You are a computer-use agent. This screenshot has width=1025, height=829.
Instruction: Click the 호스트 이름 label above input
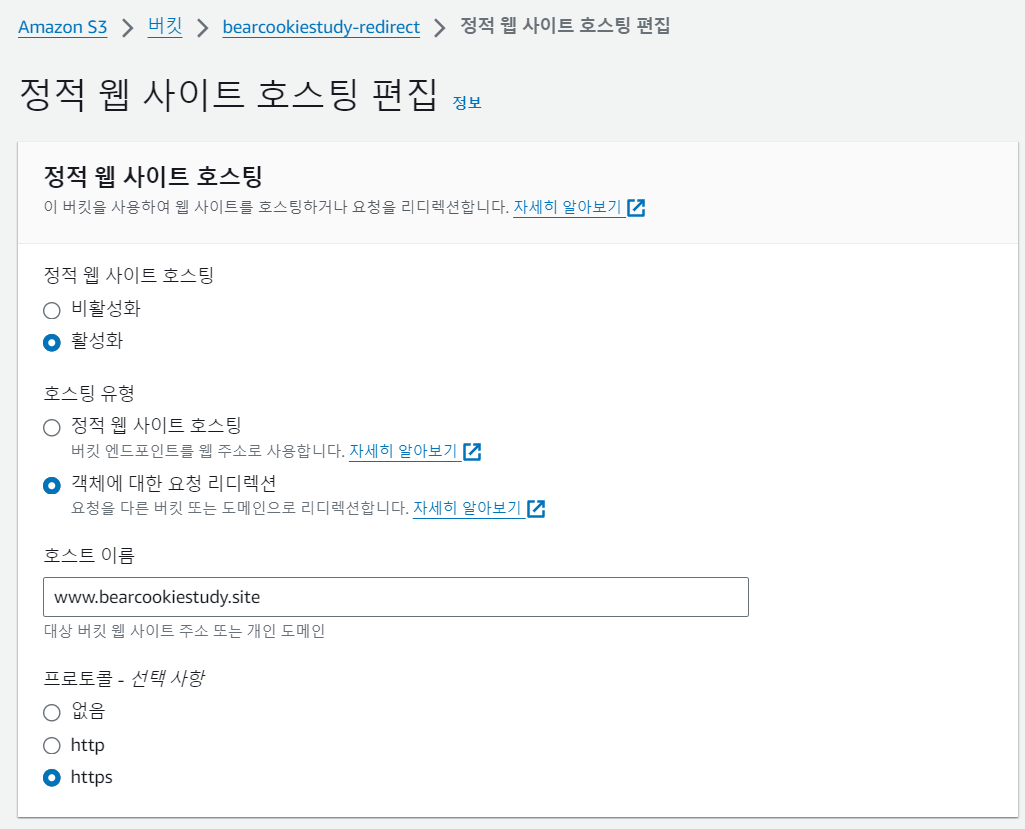click(x=89, y=554)
